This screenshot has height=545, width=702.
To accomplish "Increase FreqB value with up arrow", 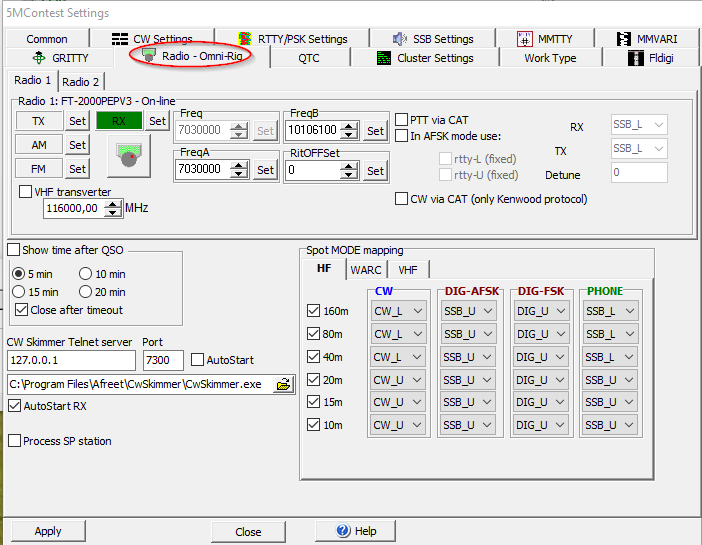I will 349,126.
